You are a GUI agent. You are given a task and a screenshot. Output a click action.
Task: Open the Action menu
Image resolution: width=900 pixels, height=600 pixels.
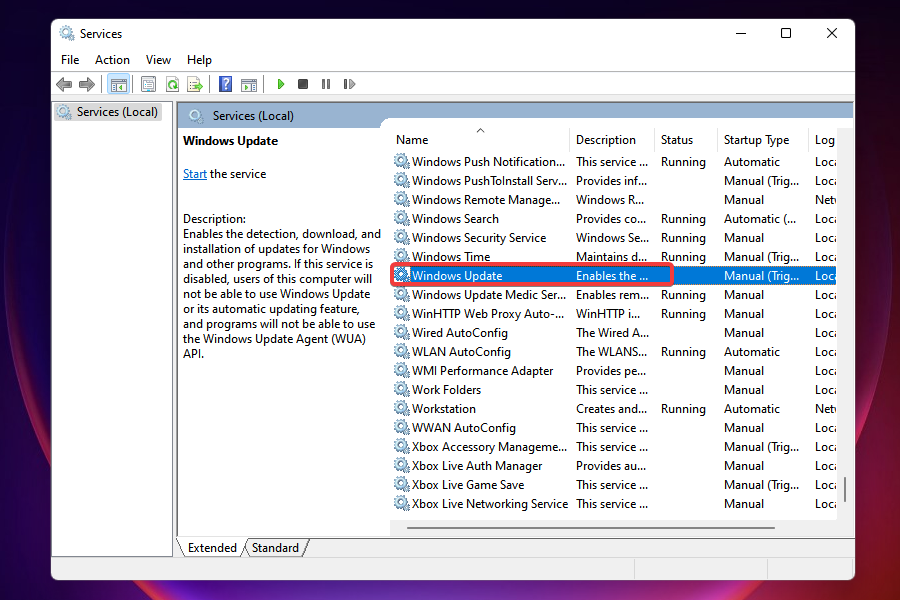[112, 60]
